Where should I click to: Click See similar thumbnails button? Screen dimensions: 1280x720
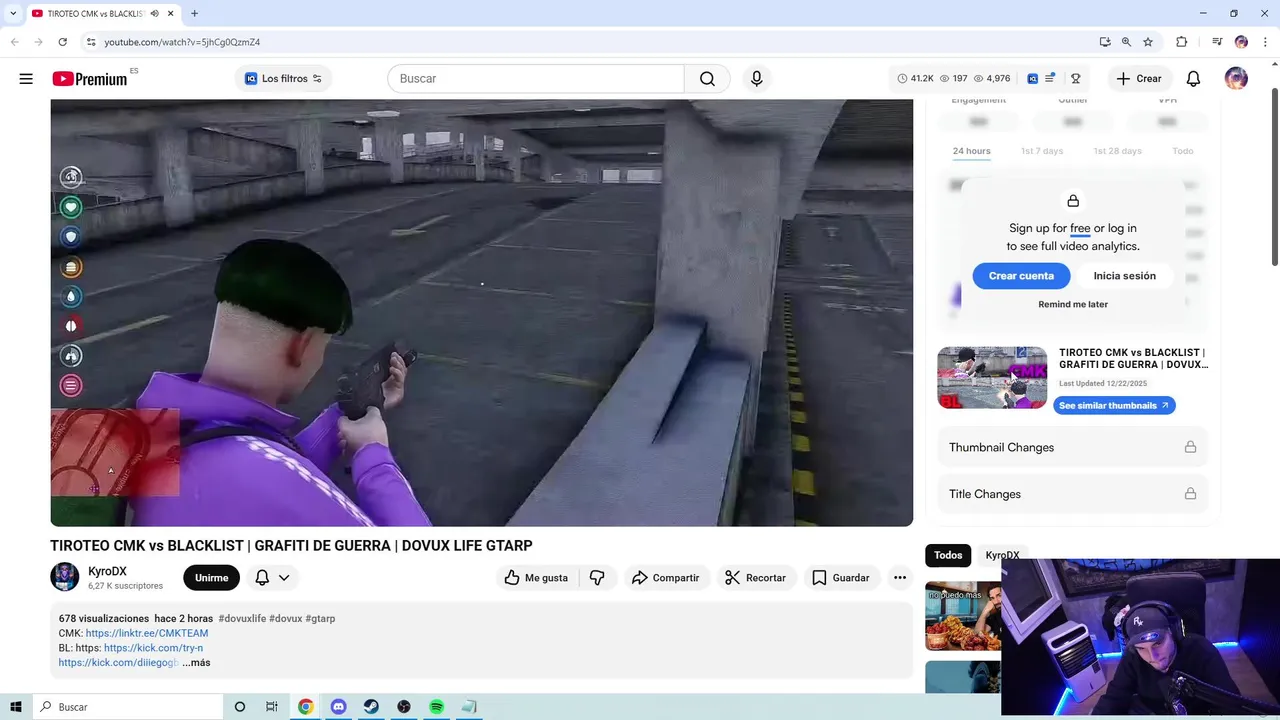[x=1114, y=405]
